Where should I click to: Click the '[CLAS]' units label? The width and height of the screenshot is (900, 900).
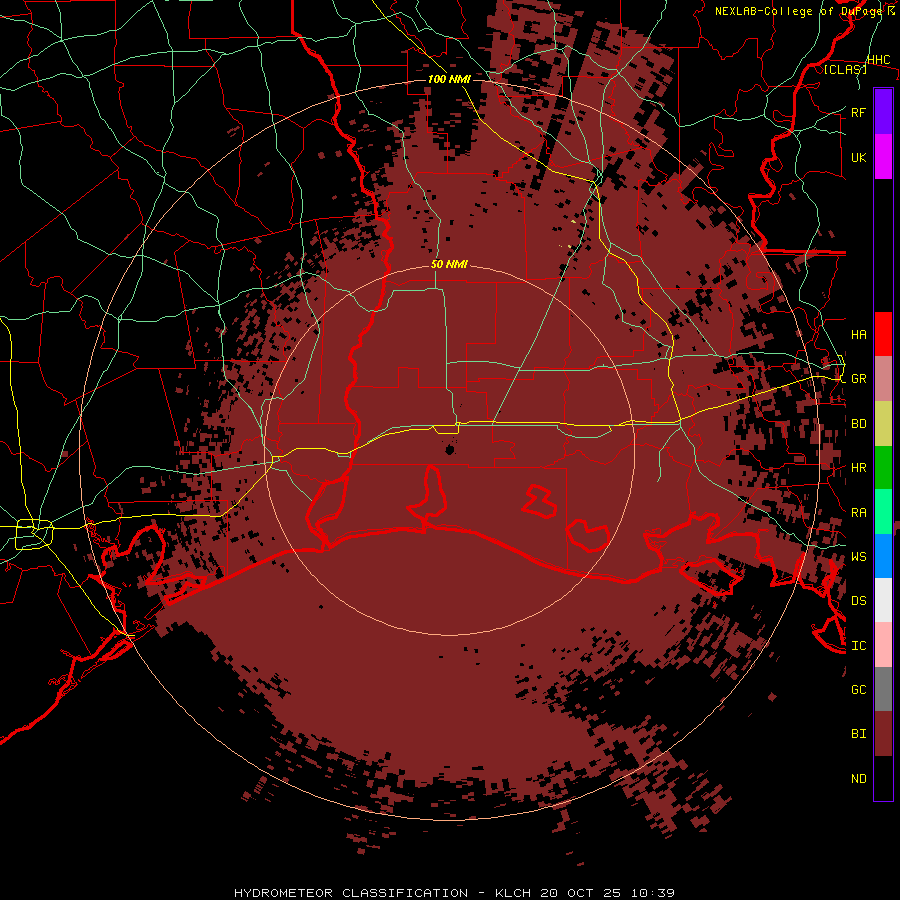click(x=845, y=69)
